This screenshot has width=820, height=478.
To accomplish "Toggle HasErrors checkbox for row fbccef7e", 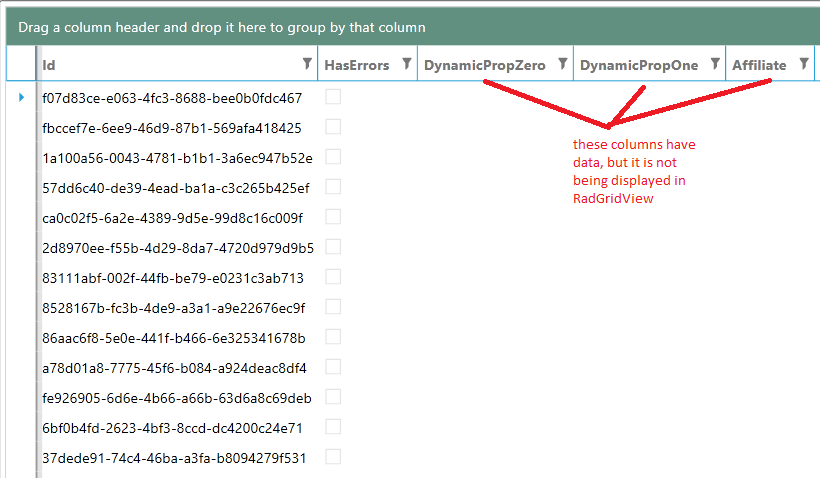I will tap(333, 127).
